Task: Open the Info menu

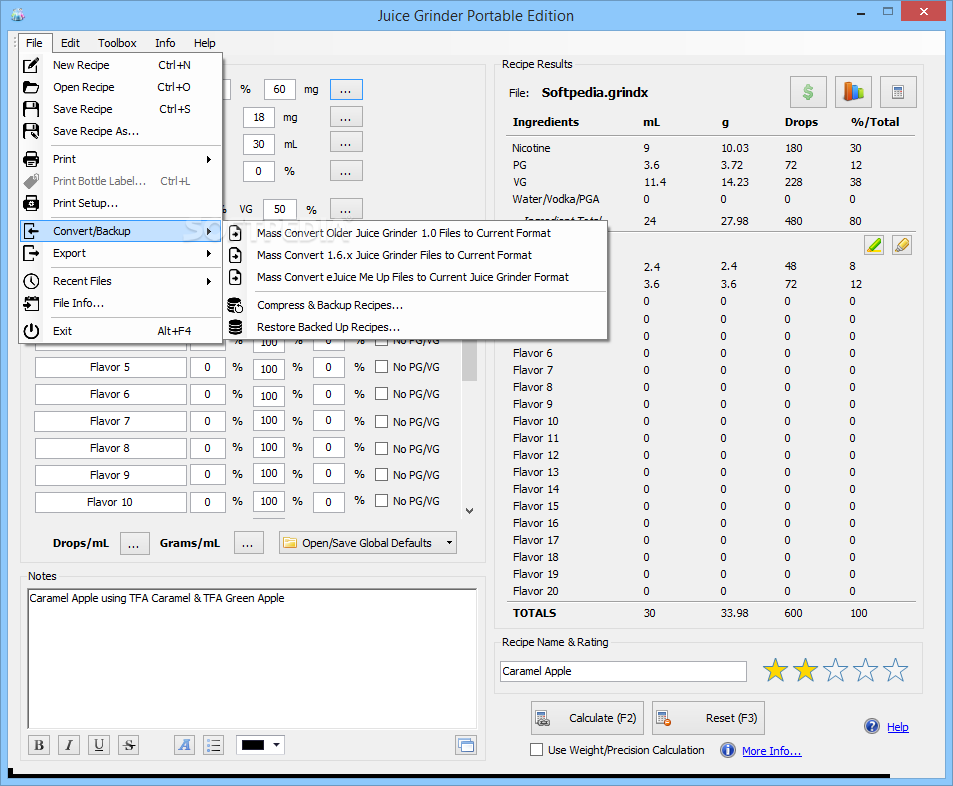Action: coord(165,43)
